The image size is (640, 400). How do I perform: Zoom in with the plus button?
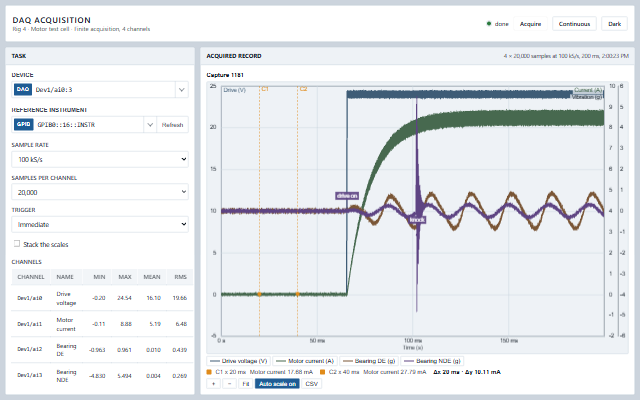point(213,384)
